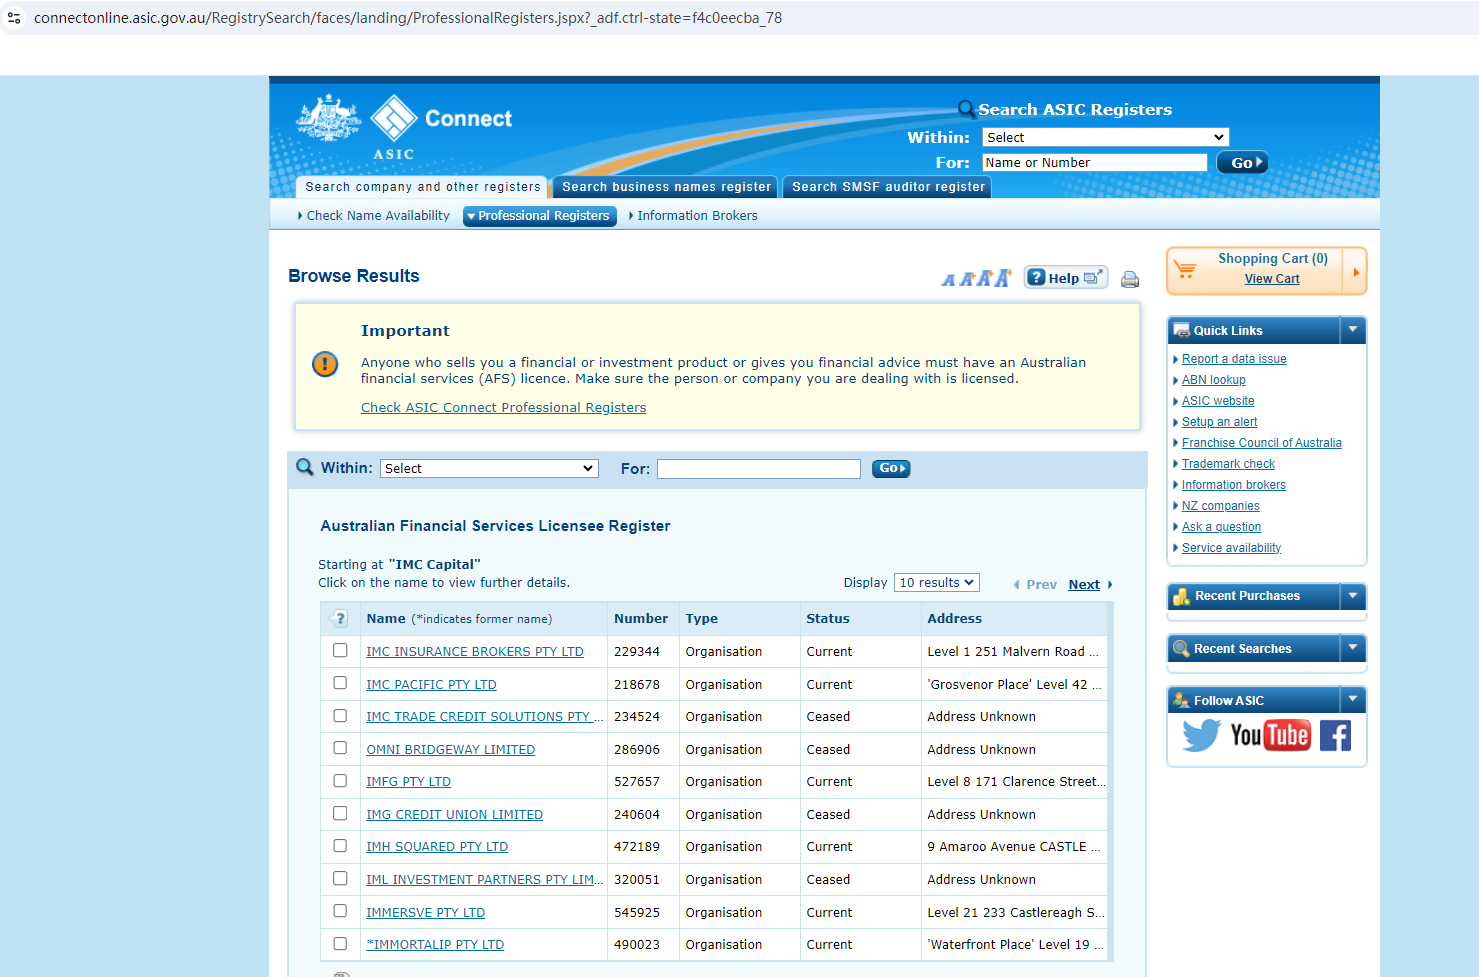Click the text size adjustment icon
The width and height of the screenshot is (1479, 977).
click(976, 278)
